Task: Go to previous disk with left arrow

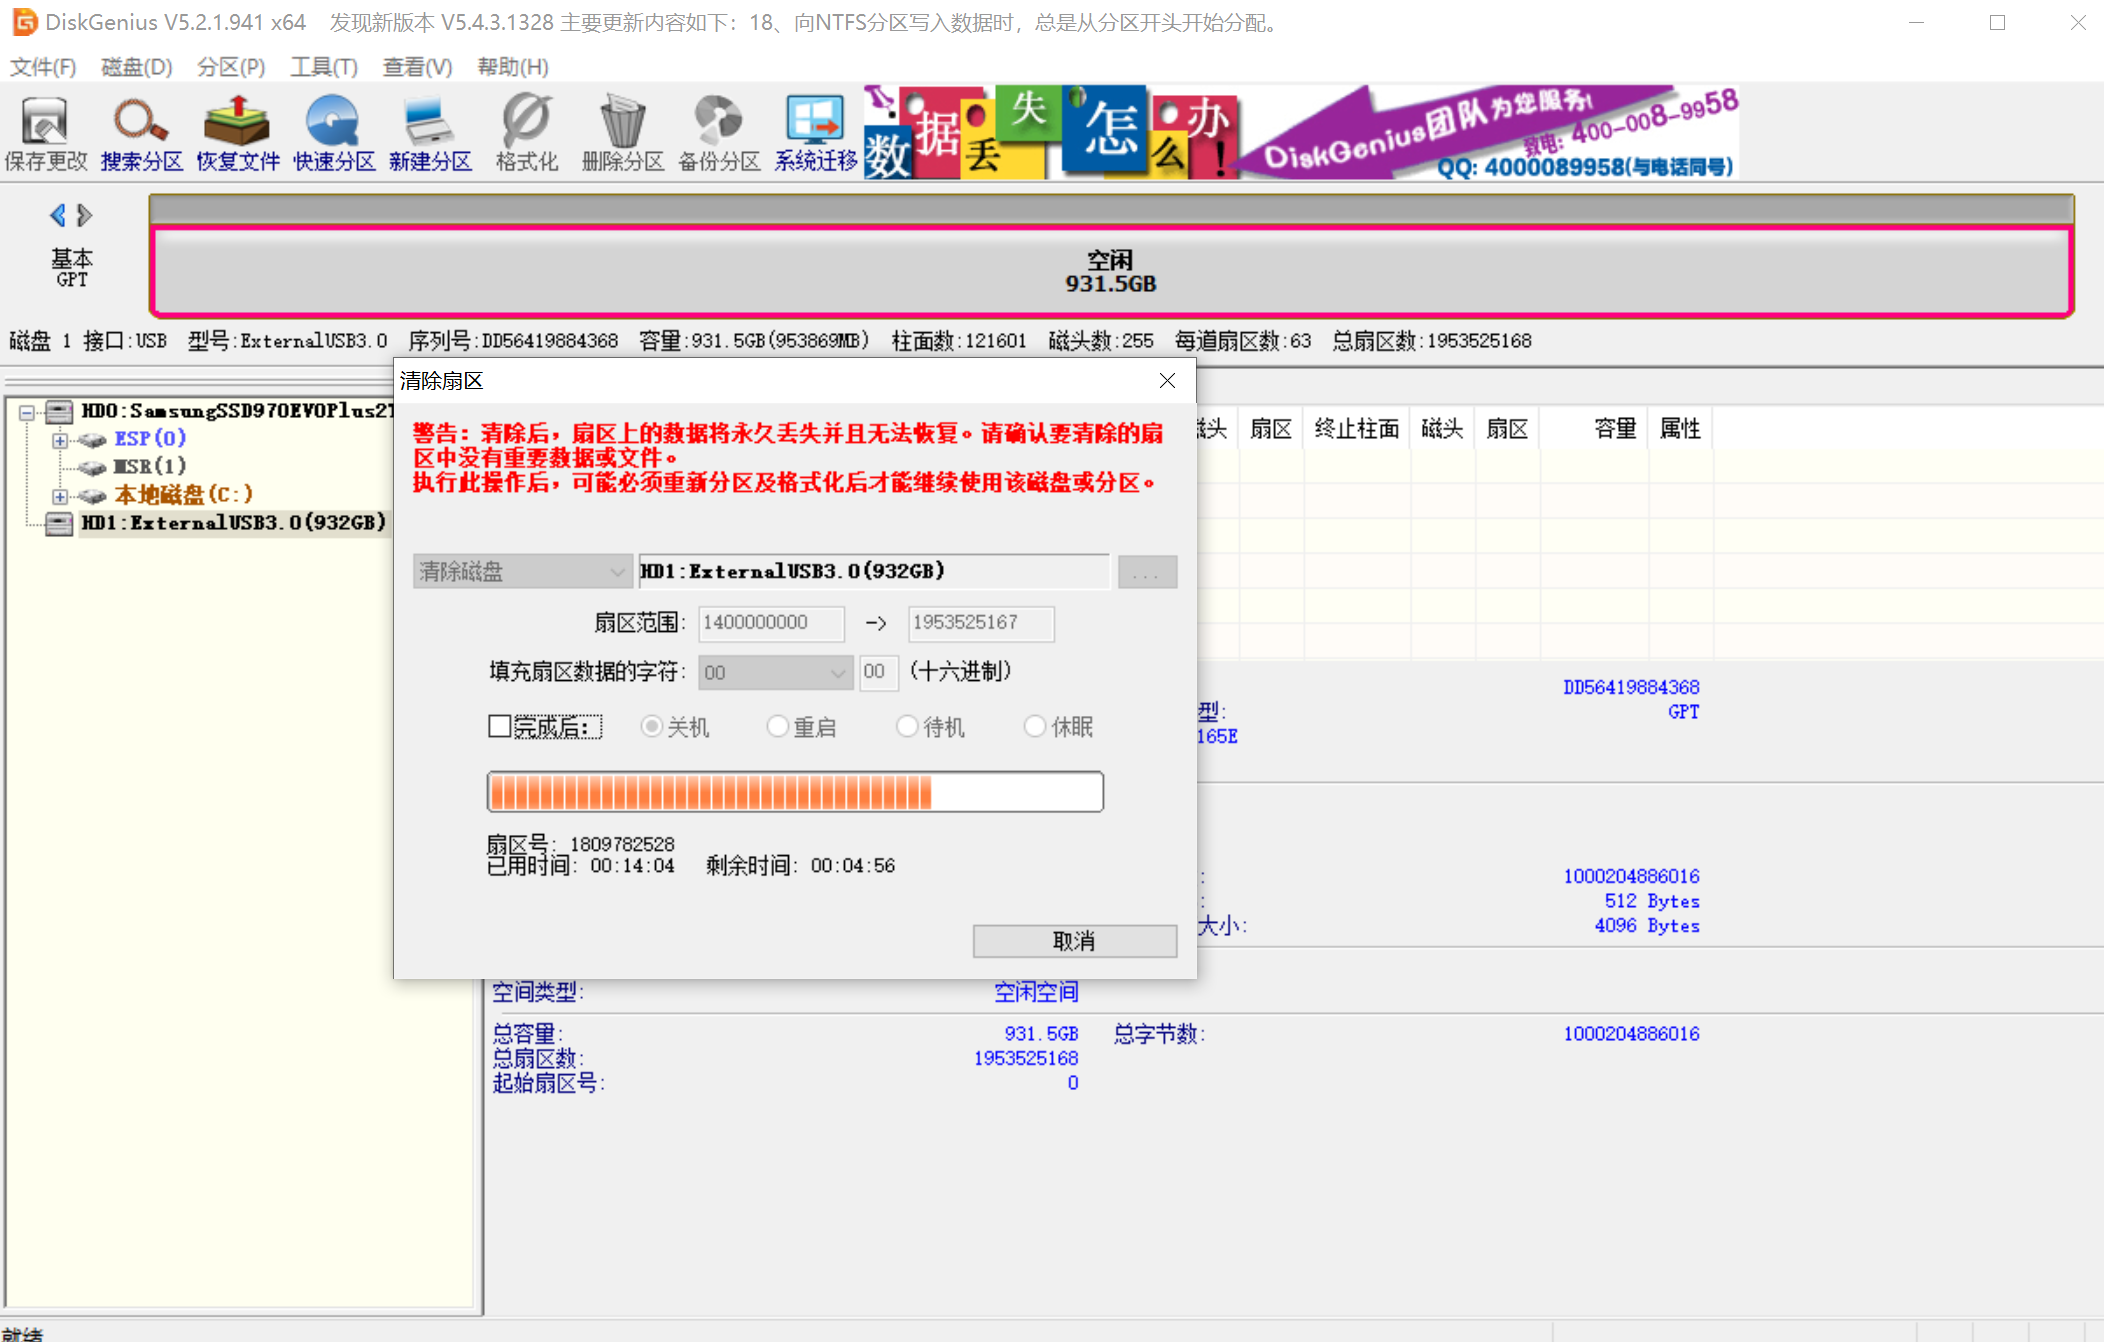Action: (x=58, y=215)
